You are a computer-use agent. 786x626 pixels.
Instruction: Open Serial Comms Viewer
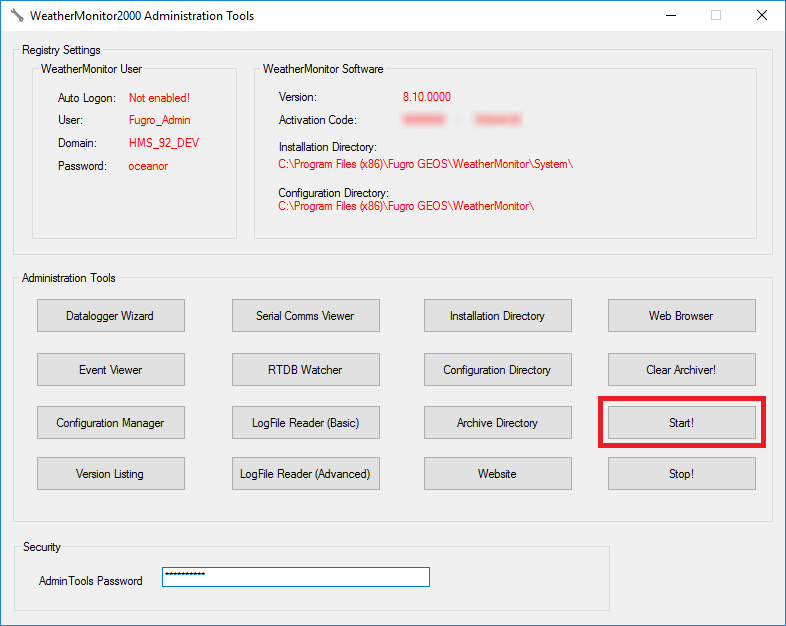[306, 316]
